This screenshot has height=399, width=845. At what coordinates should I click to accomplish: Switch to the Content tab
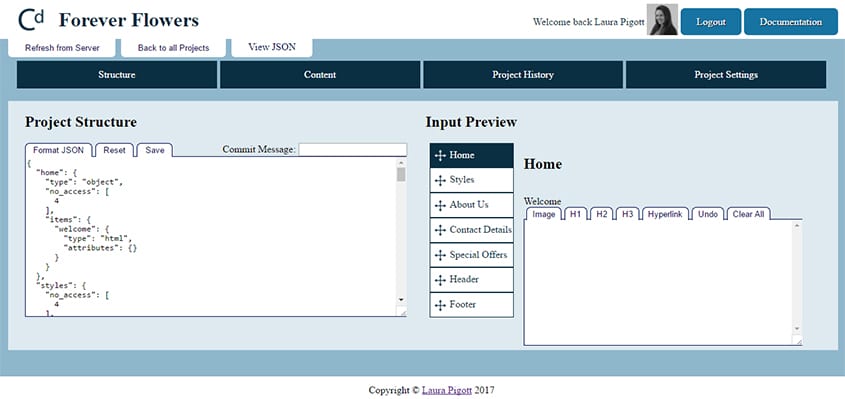pyautogui.click(x=320, y=74)
